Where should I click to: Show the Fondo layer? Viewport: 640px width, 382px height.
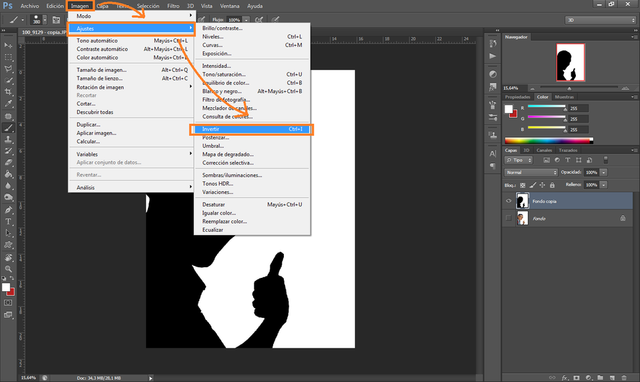click(509, 218)
